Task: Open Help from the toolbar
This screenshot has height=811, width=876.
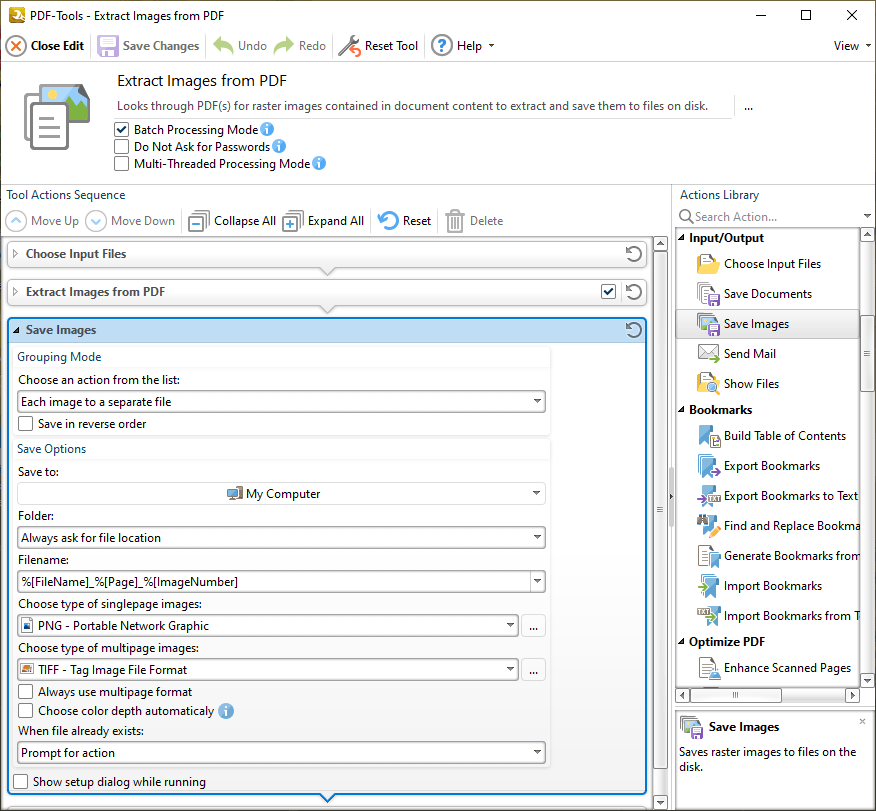Action: click(x=461, y=46)
